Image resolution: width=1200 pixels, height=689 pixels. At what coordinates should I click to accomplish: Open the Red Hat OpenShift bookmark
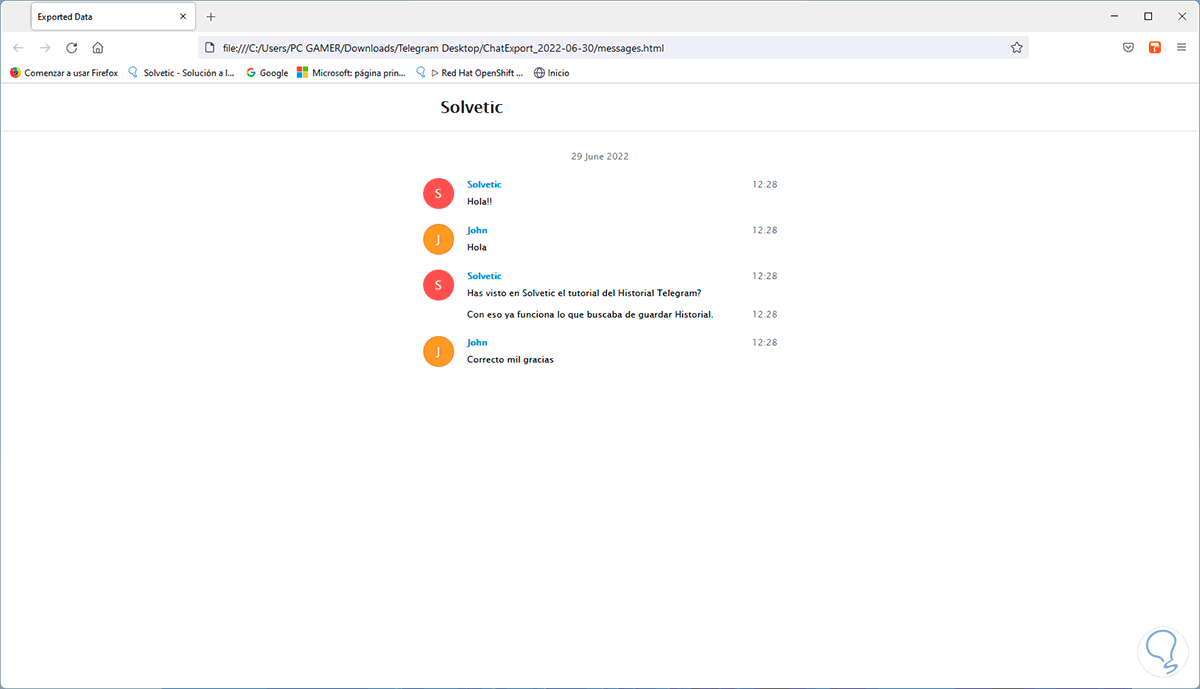[469, 73]
